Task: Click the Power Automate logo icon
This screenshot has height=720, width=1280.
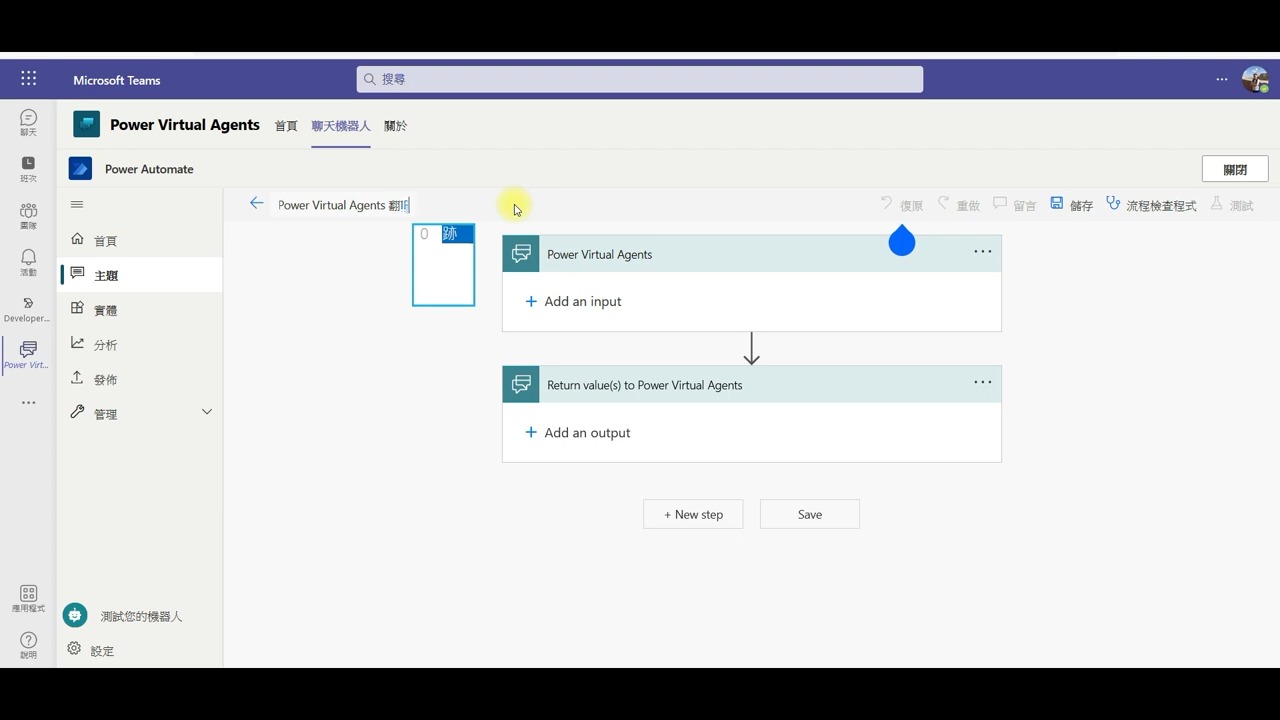Action: tap(80, 168)
